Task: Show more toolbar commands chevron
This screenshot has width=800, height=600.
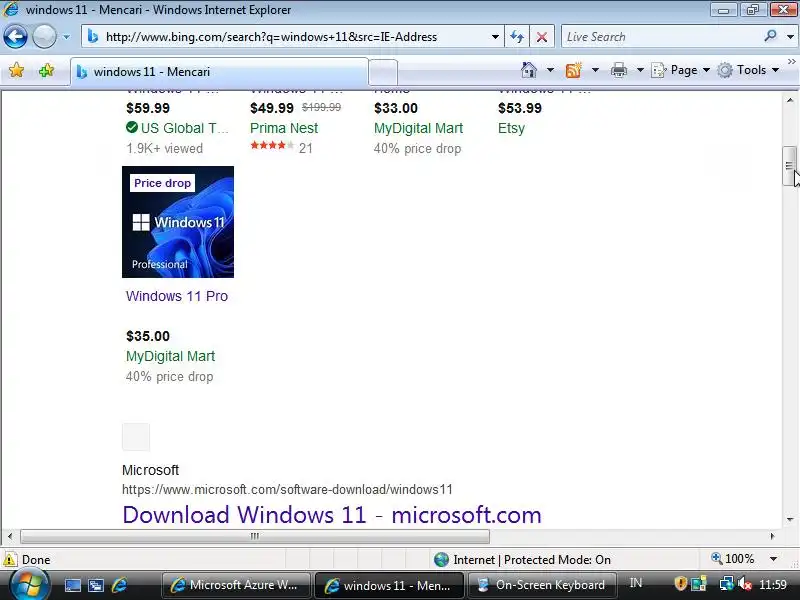Action: [x=791, y=62]
